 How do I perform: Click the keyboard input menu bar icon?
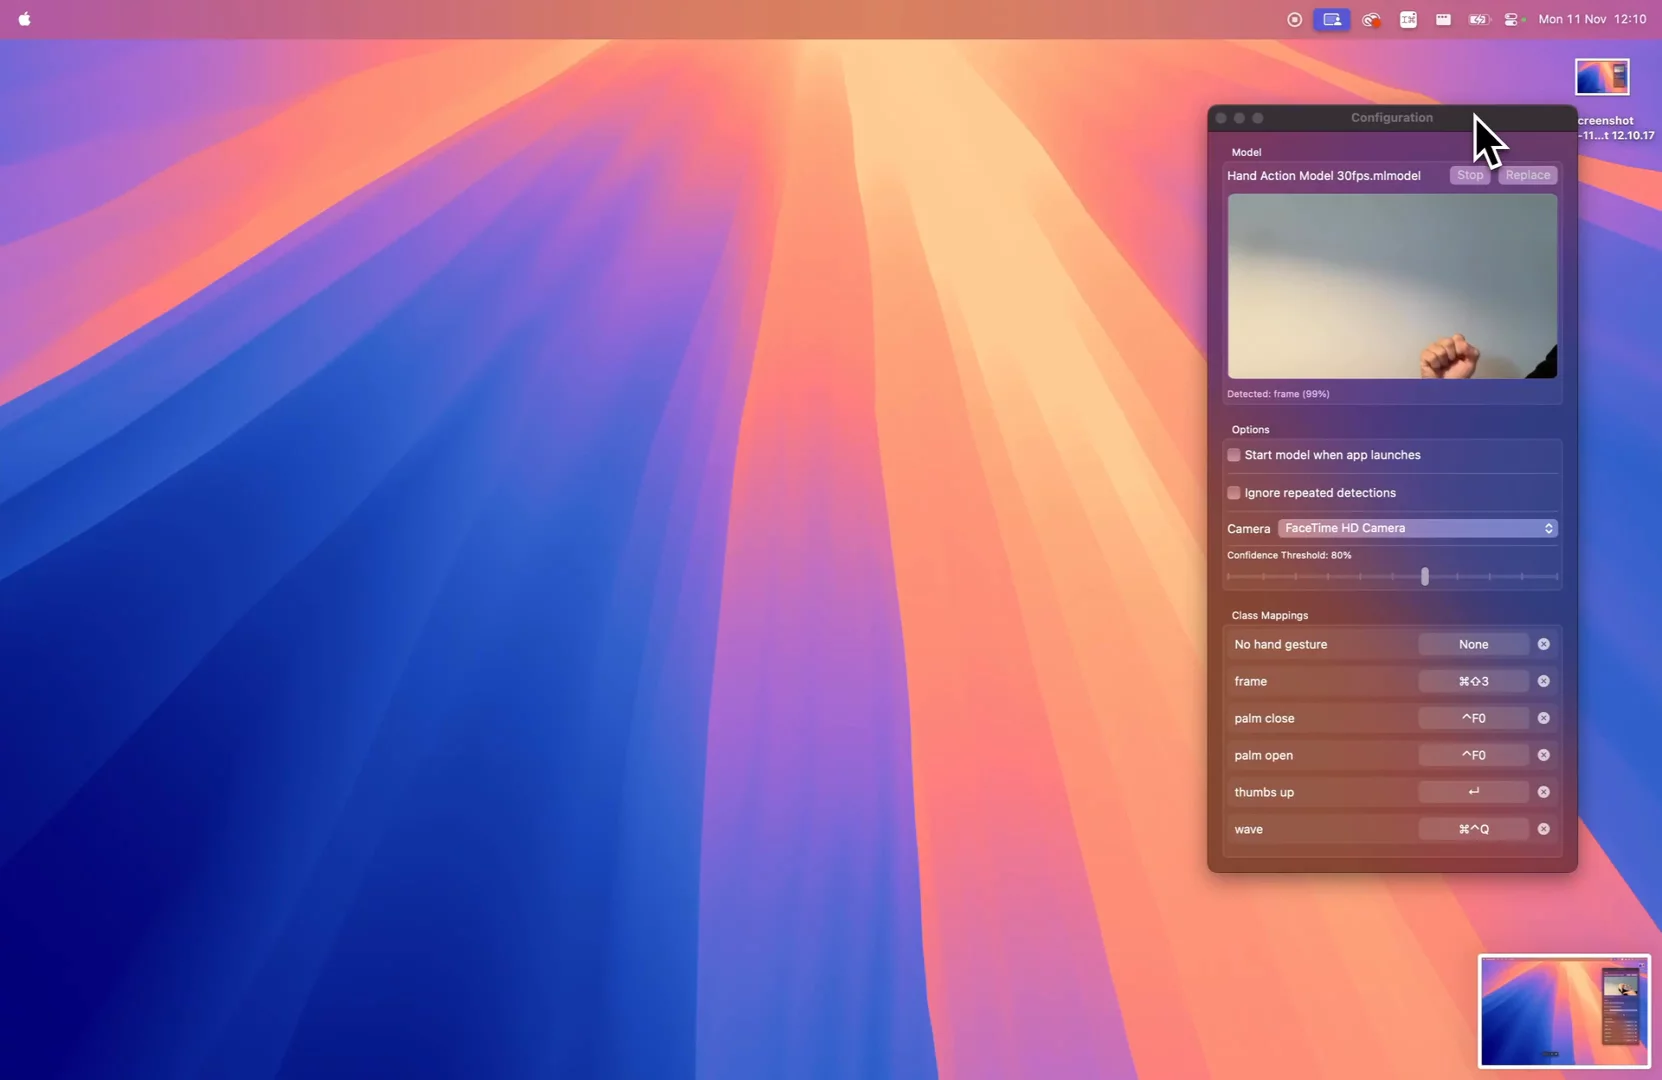[x=1443, y=19]
